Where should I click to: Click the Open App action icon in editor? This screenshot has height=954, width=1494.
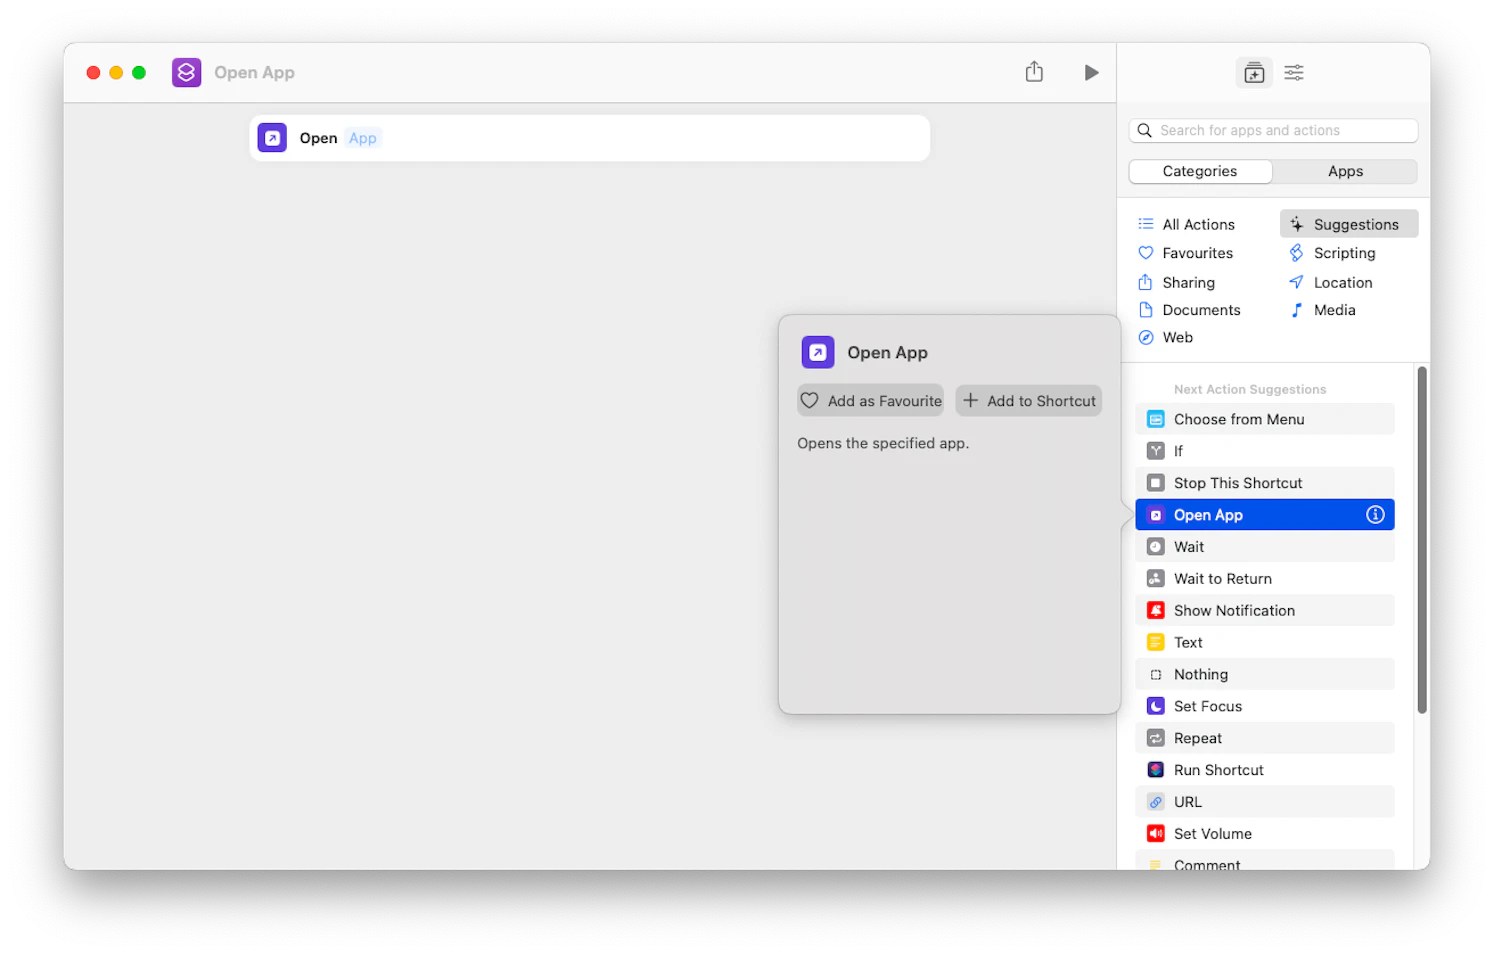click(272, 138)
